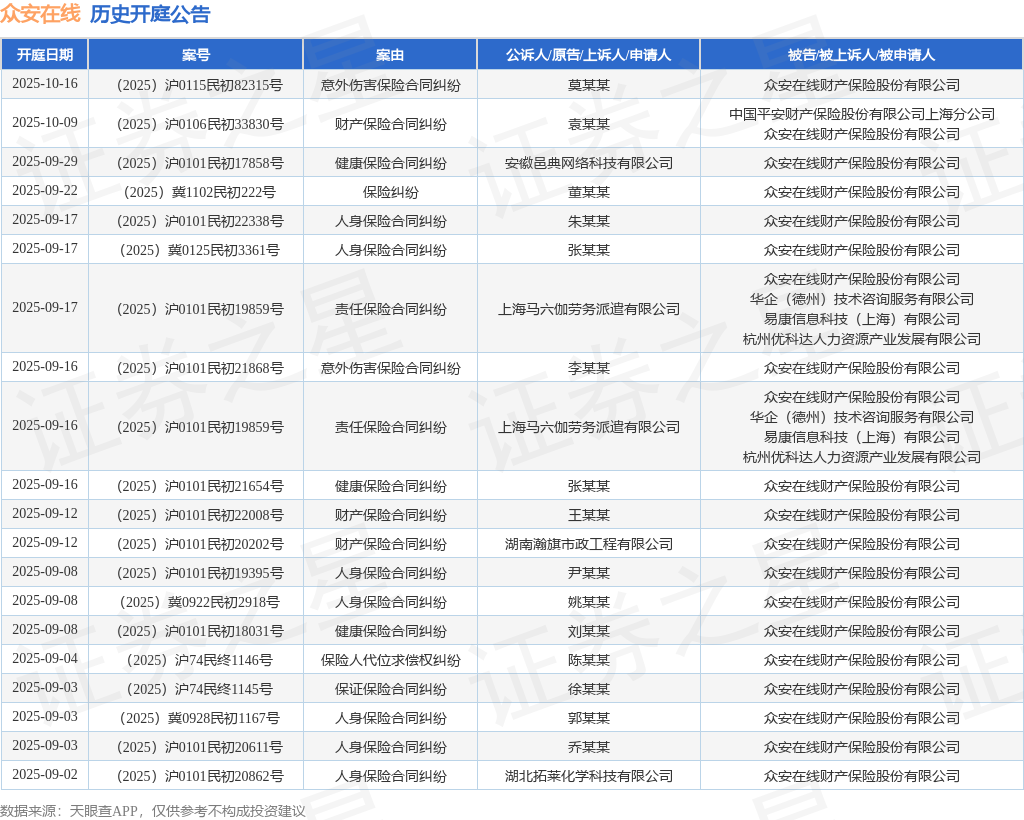Select plaintiff 董某某
The image size is (1024, 820).
point(588,192)
